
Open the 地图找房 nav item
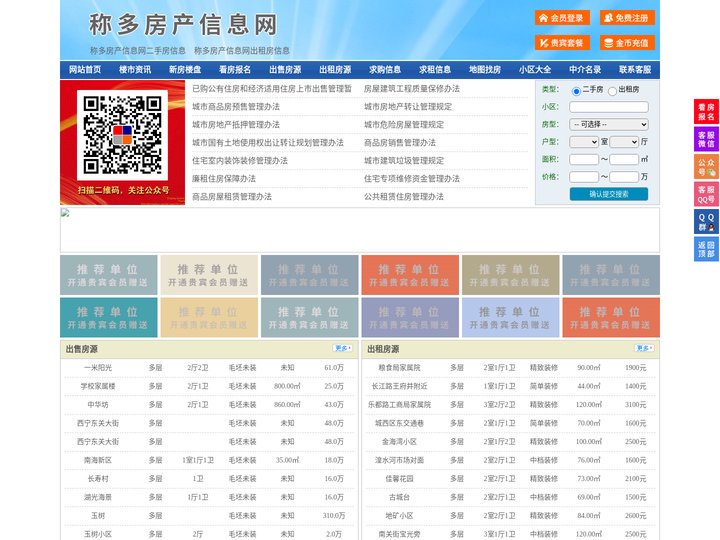point(485,70)
